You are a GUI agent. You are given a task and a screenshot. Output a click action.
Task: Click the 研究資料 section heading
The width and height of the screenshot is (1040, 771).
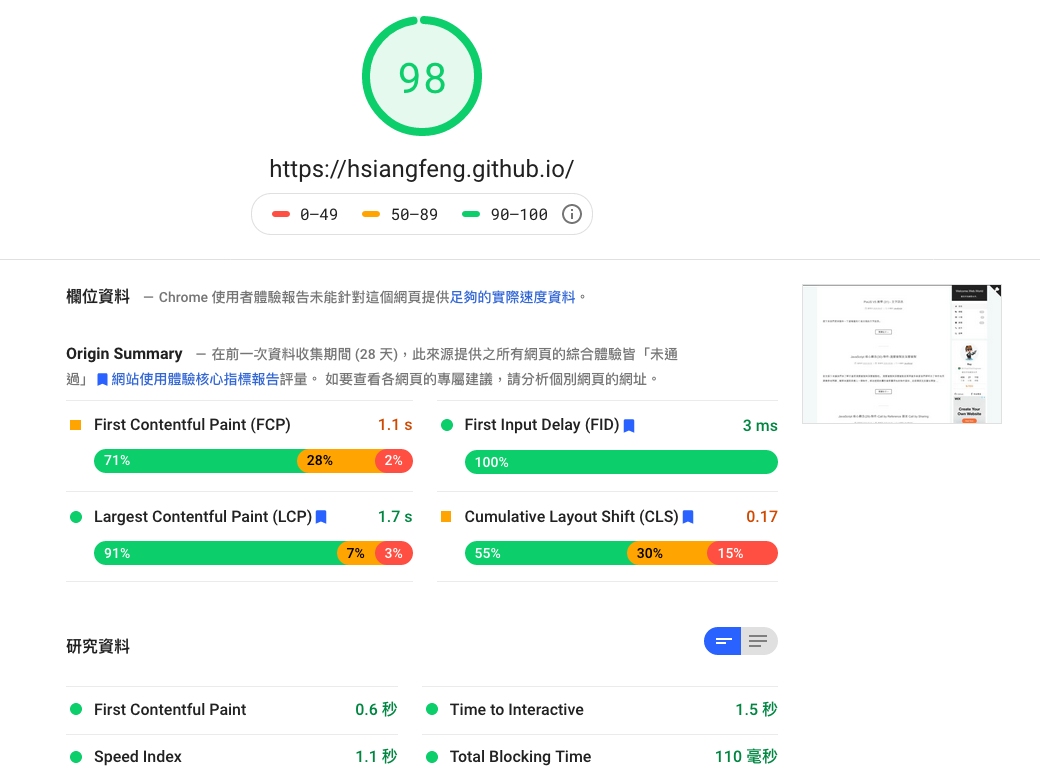coord(98,646)
